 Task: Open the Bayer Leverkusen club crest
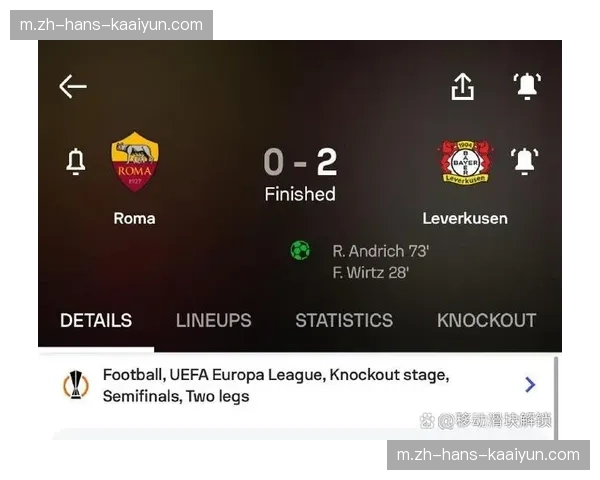(465, 162)
